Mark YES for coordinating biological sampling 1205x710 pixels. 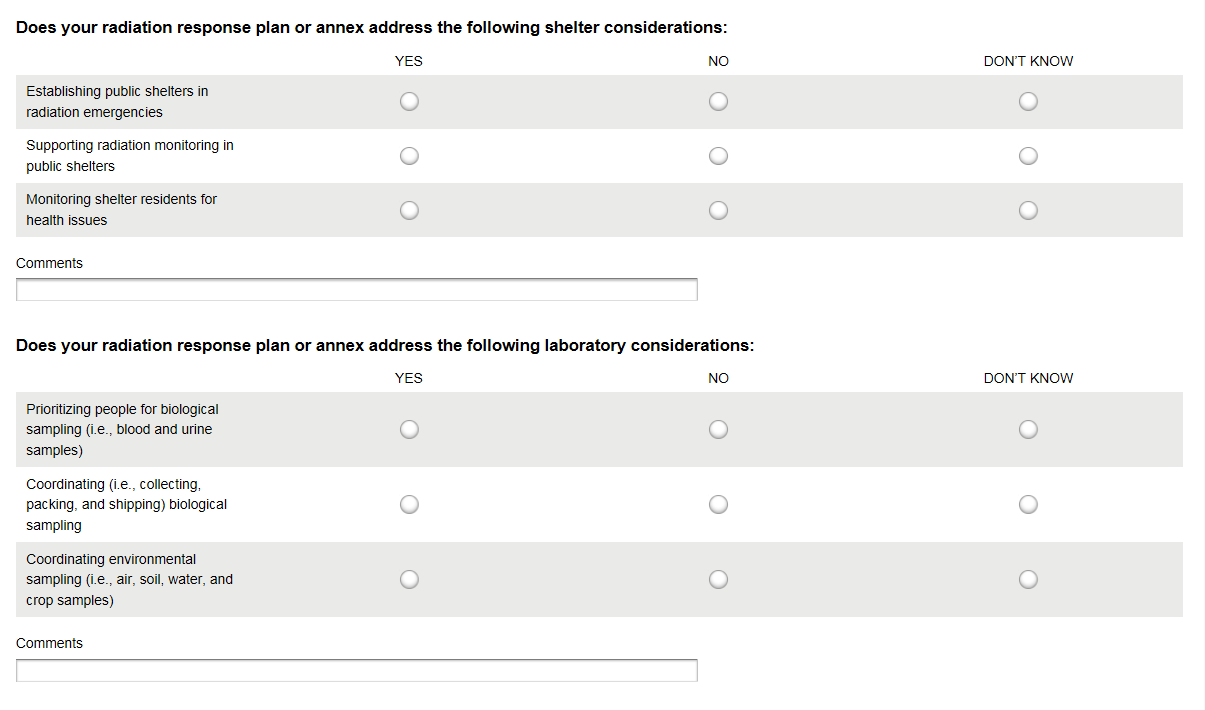pos(409,504)
